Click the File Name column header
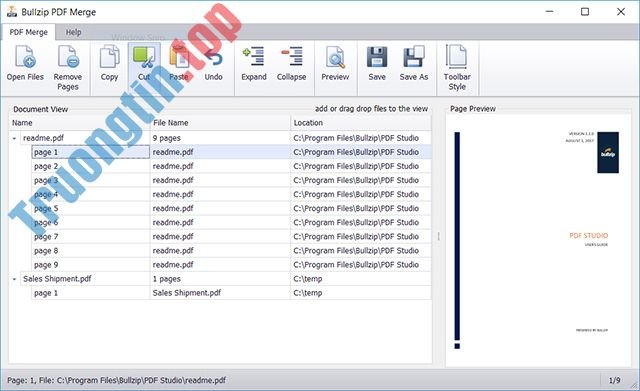Image resolution: width=640 pixels, height=391 pixels. 220,123
